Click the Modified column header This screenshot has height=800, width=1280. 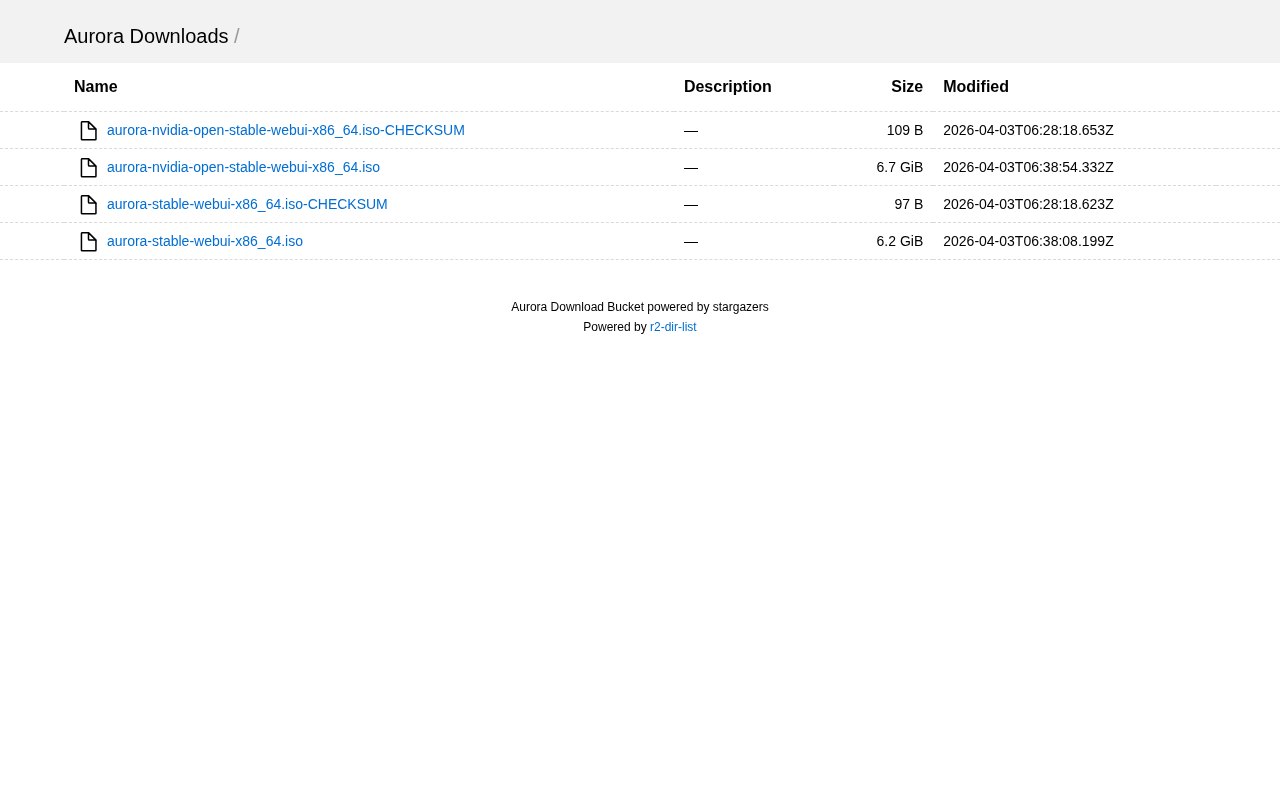click(975, 87)
